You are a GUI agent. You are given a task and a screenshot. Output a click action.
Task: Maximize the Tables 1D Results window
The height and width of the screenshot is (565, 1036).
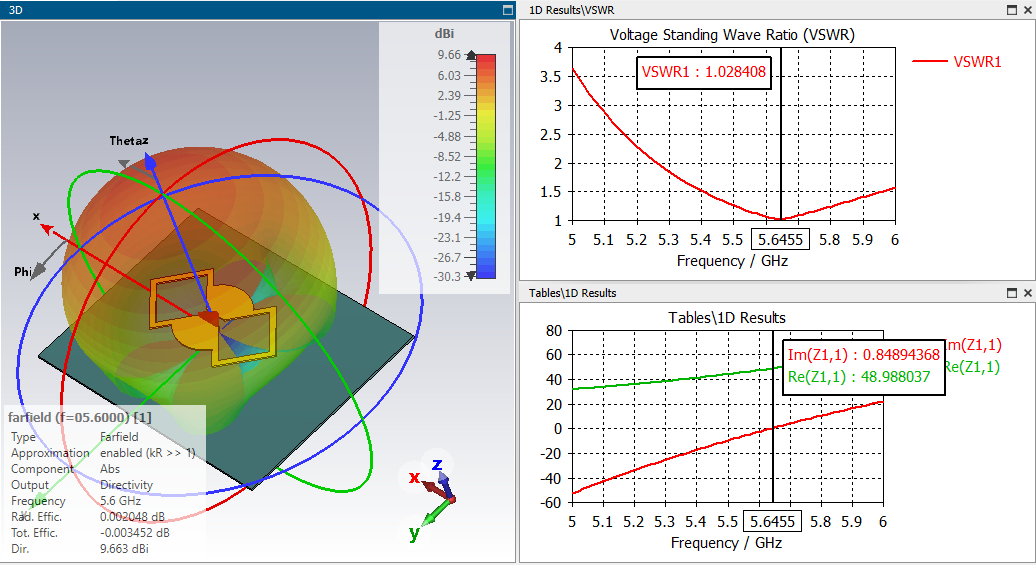pyautogui.click(x=1012, y=293)
